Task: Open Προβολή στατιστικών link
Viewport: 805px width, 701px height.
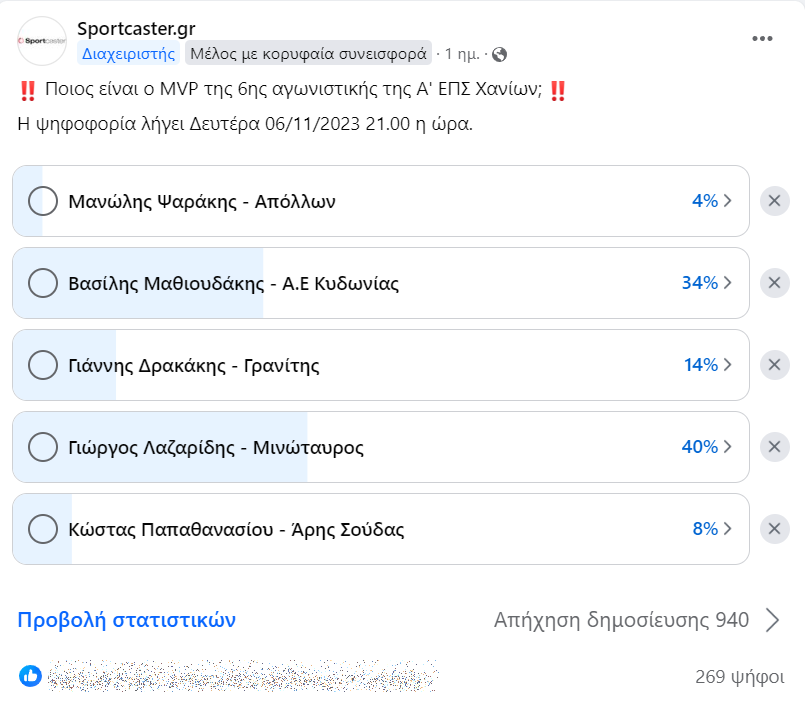Action: (x=126, y=620)
